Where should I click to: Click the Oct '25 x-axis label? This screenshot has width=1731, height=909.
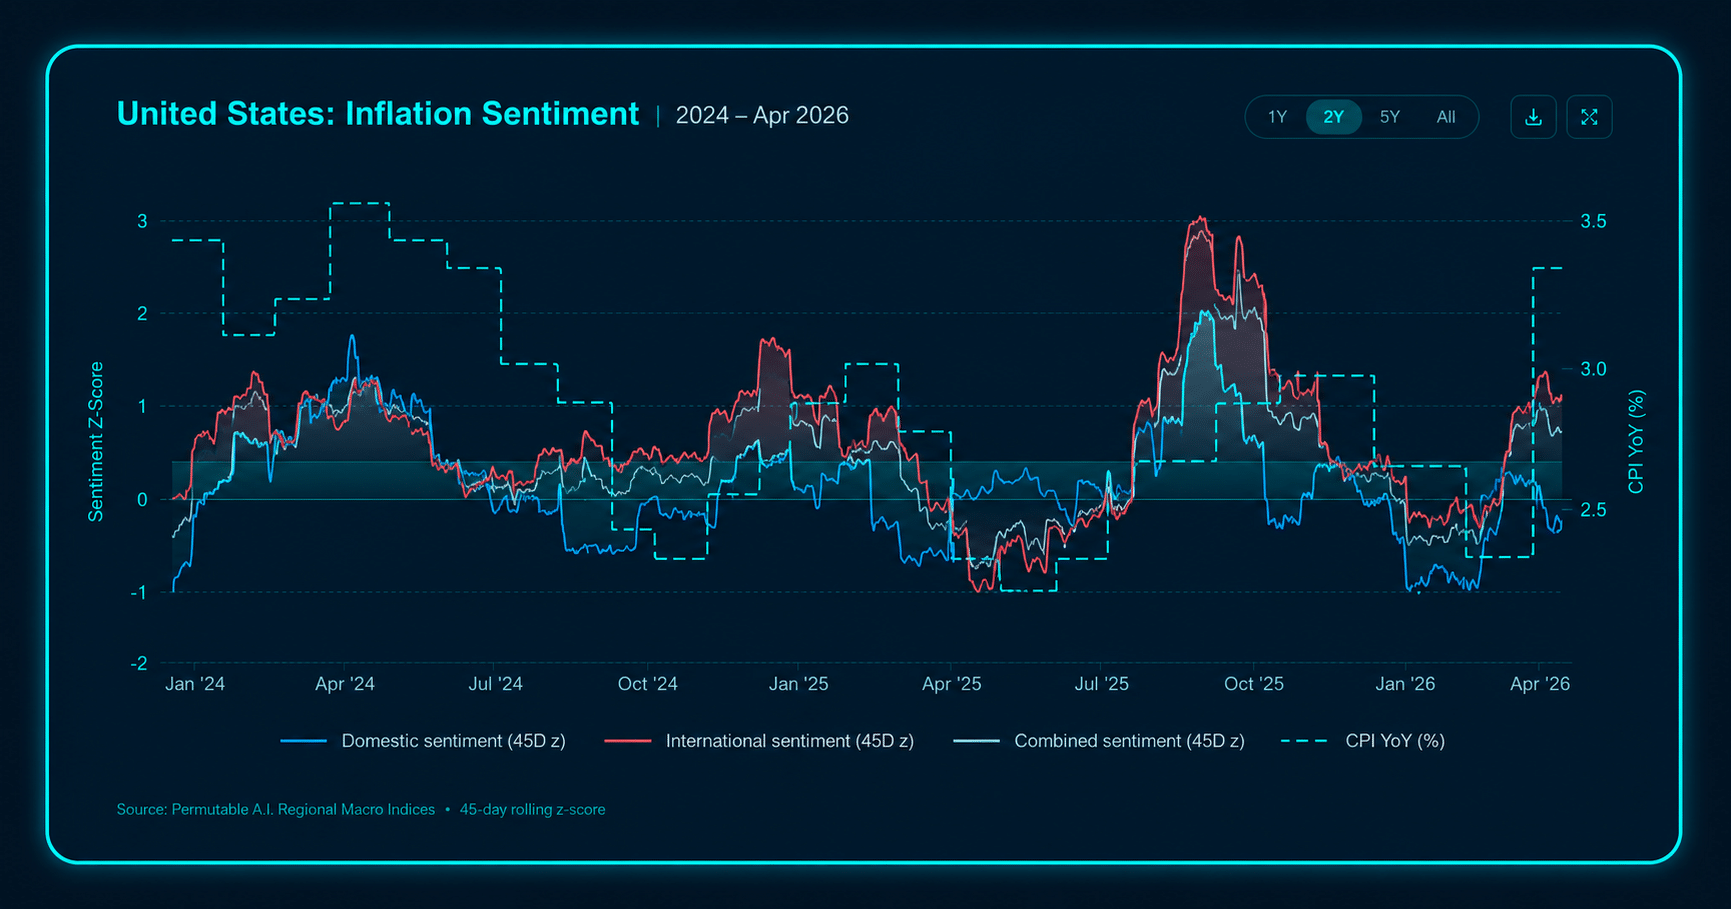[1254, 684]
